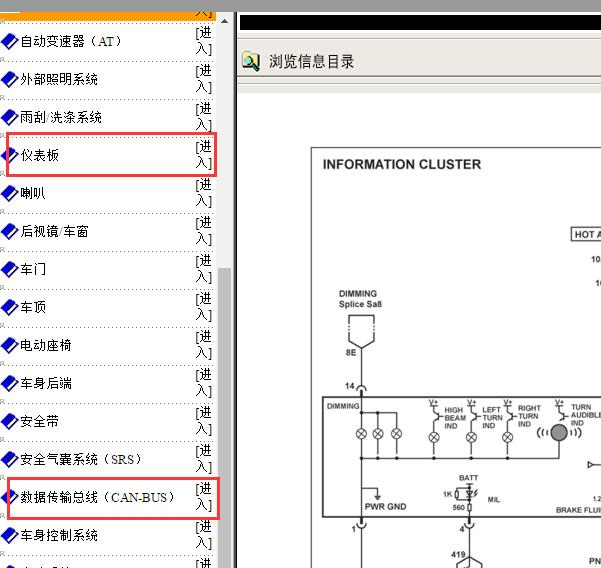Viewport: 601px width, 568px height.
Task: Click the book icon beside 车门
Action: pos(10,269)
